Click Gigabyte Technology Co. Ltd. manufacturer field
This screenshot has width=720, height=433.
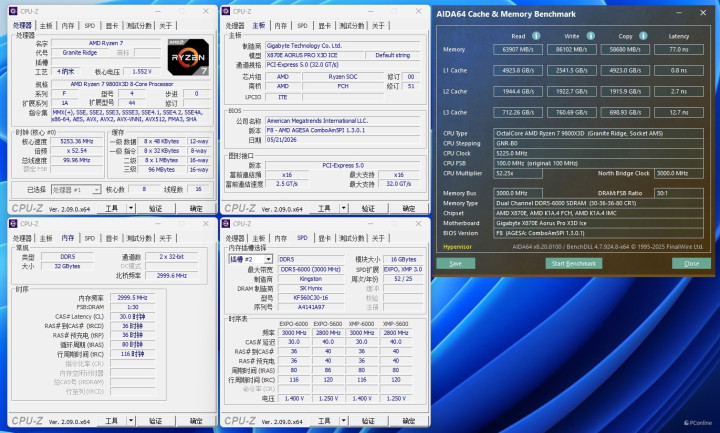(x=343, y=45)
